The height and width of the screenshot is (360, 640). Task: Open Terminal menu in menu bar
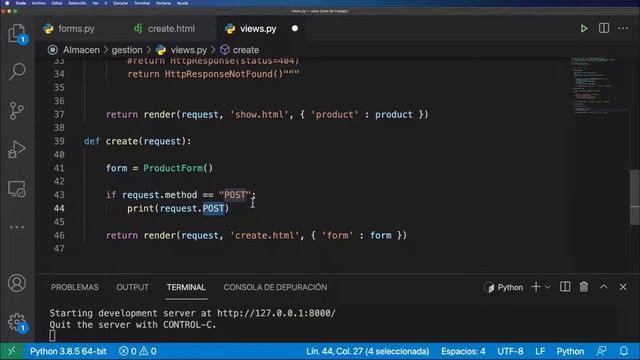[x=142, y=3]
